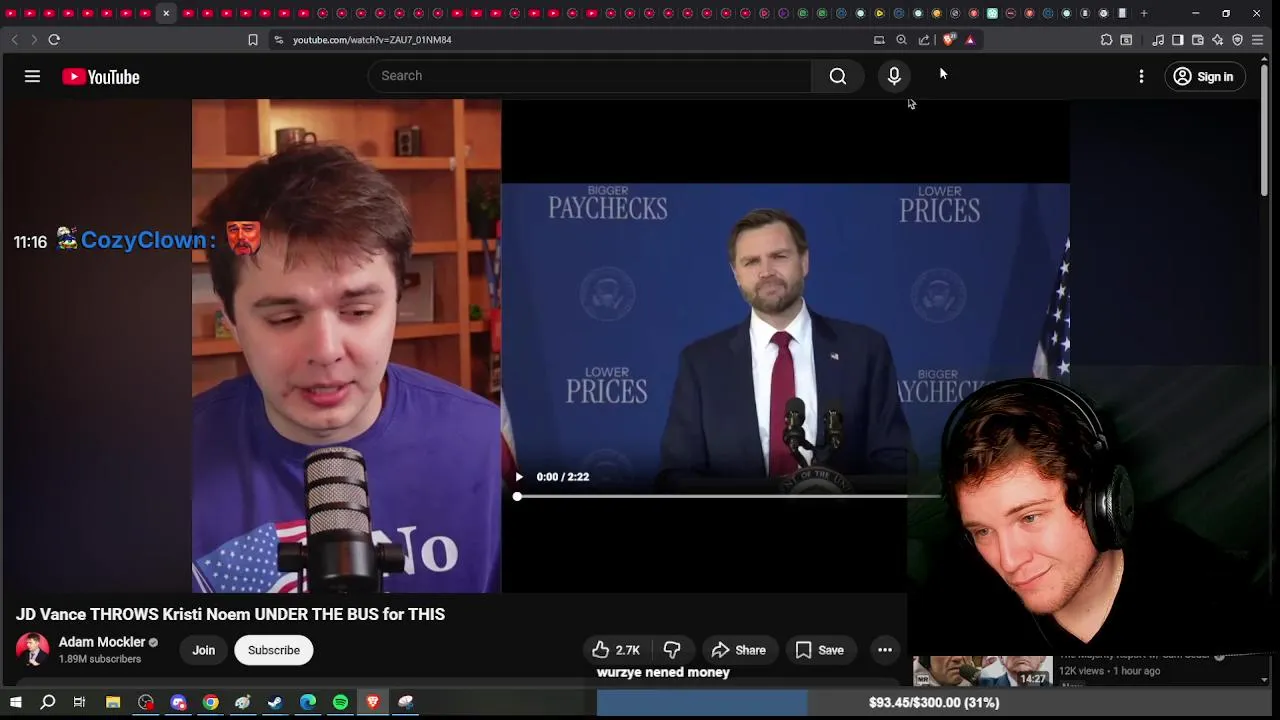The width and height of the screenshot is (1280, 720).
Task: Open the recommended video thumbnail 14:27
Action: (x=983, y=672)
